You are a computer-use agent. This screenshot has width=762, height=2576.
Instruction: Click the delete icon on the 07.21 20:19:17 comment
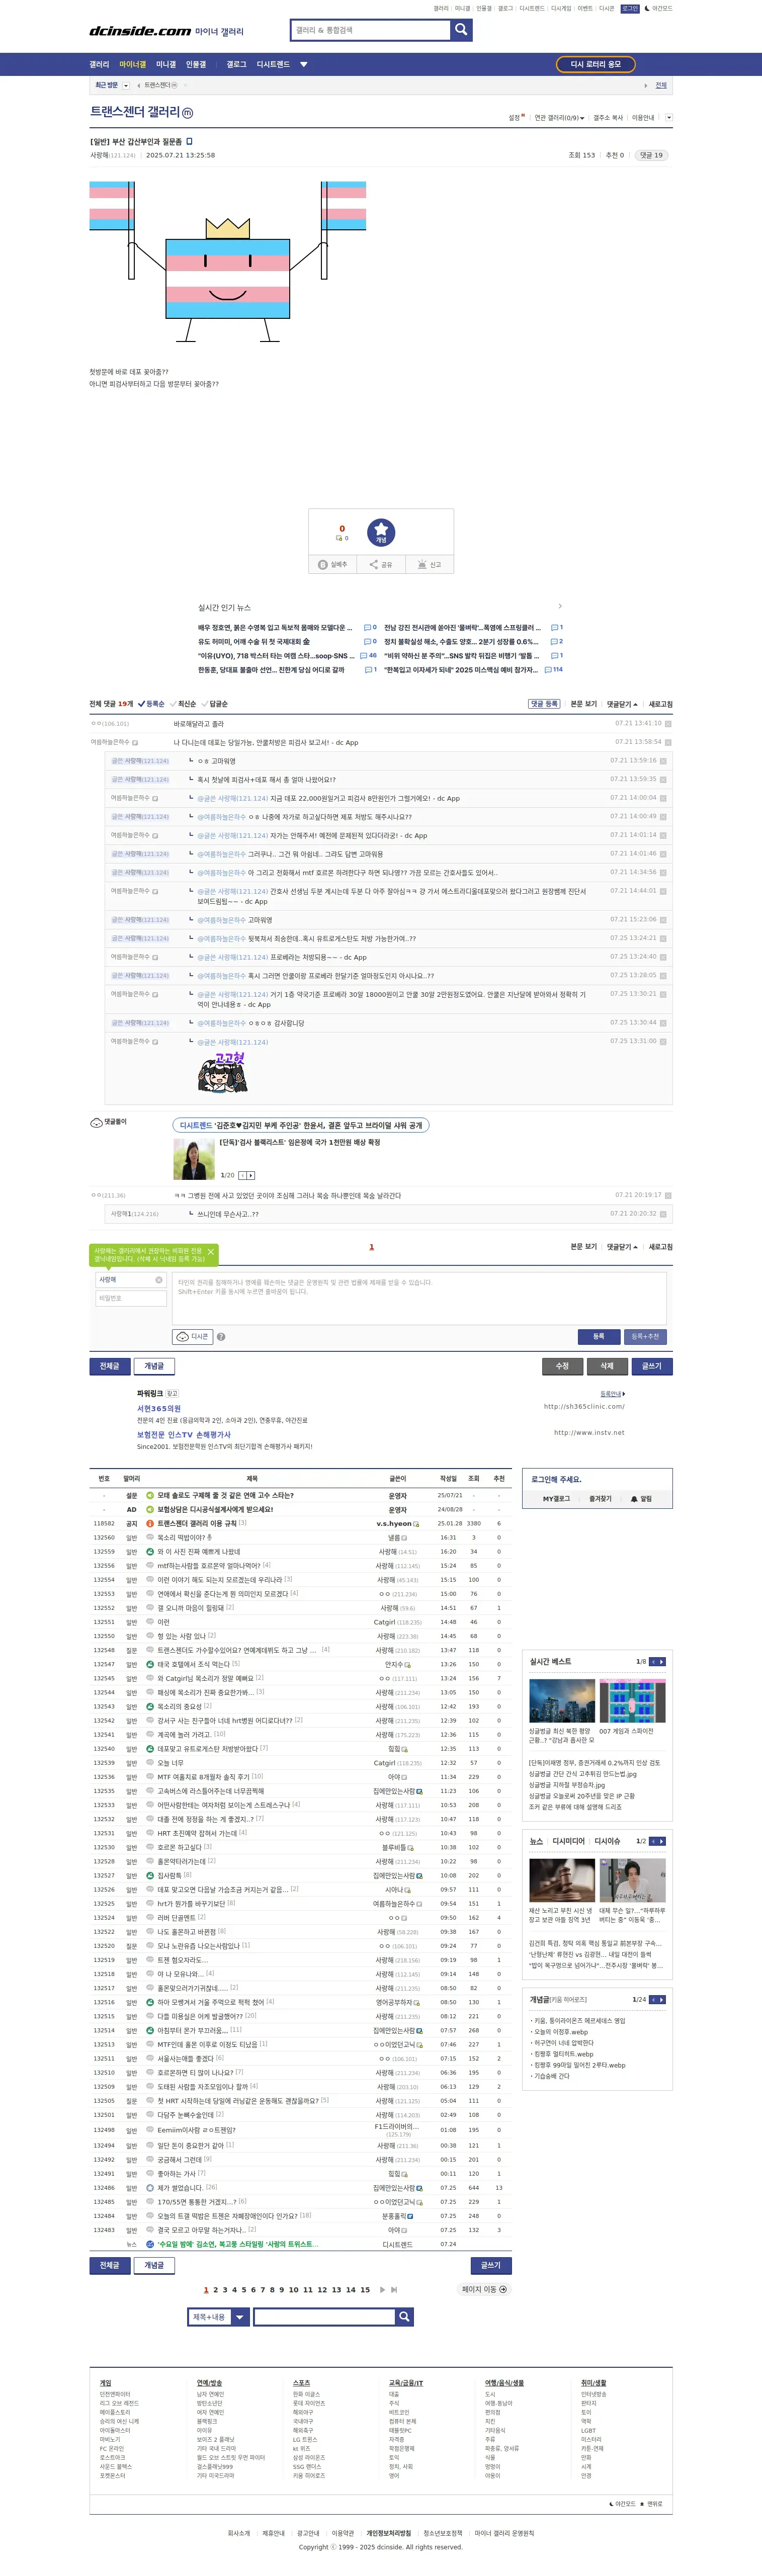click(x=668, y=1195)
